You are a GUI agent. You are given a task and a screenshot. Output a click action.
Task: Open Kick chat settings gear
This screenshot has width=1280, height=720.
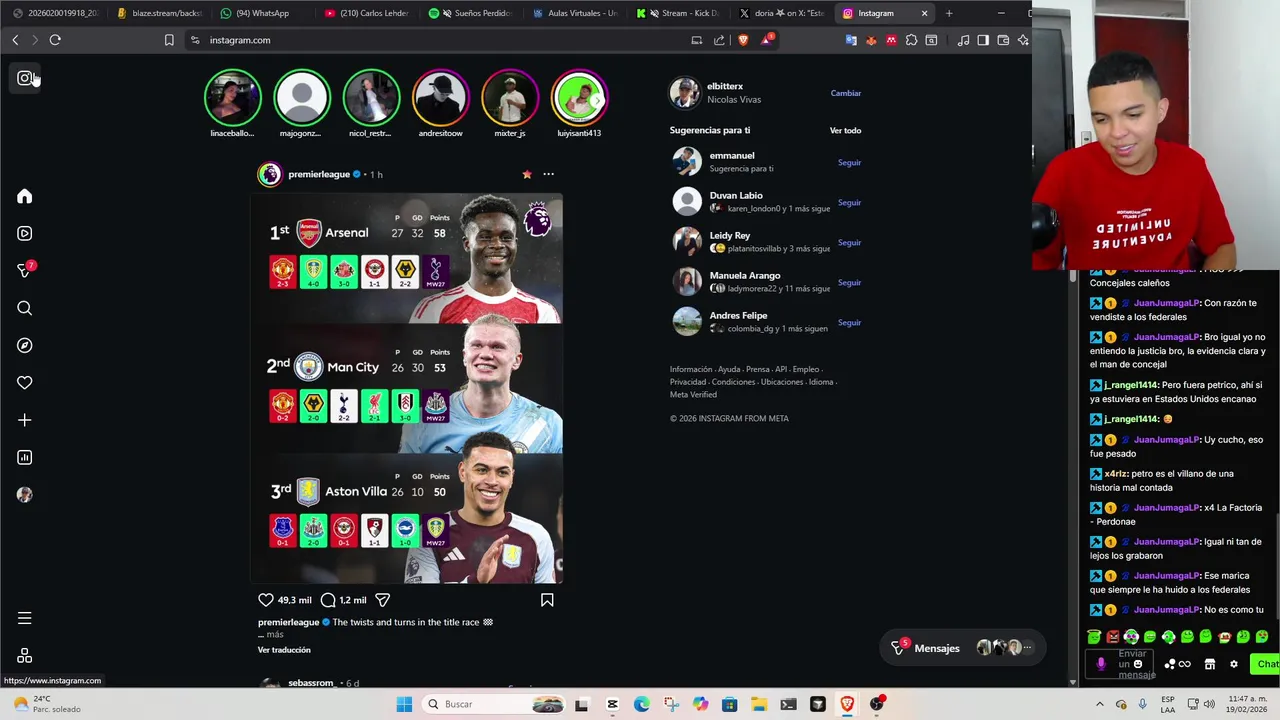pos(1233,664)
